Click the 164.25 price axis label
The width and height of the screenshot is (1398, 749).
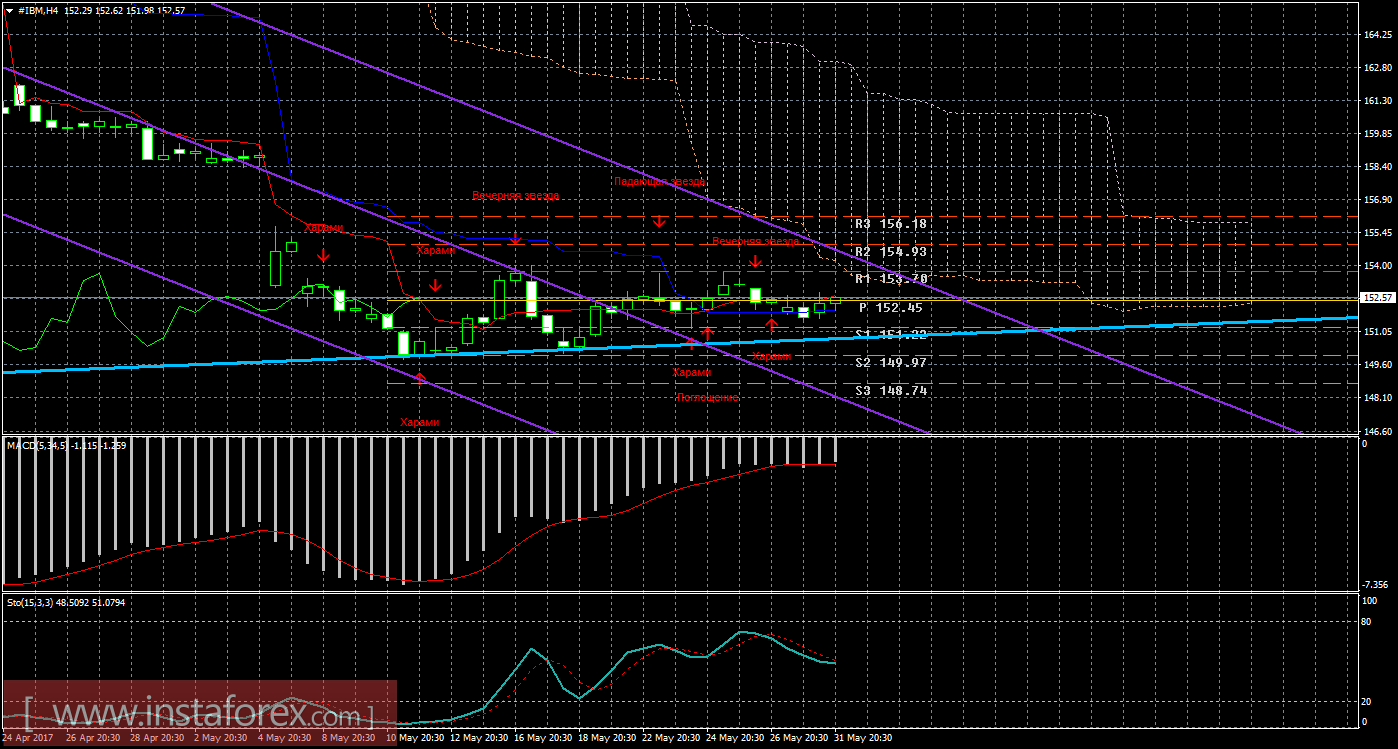pos(1378,35)
